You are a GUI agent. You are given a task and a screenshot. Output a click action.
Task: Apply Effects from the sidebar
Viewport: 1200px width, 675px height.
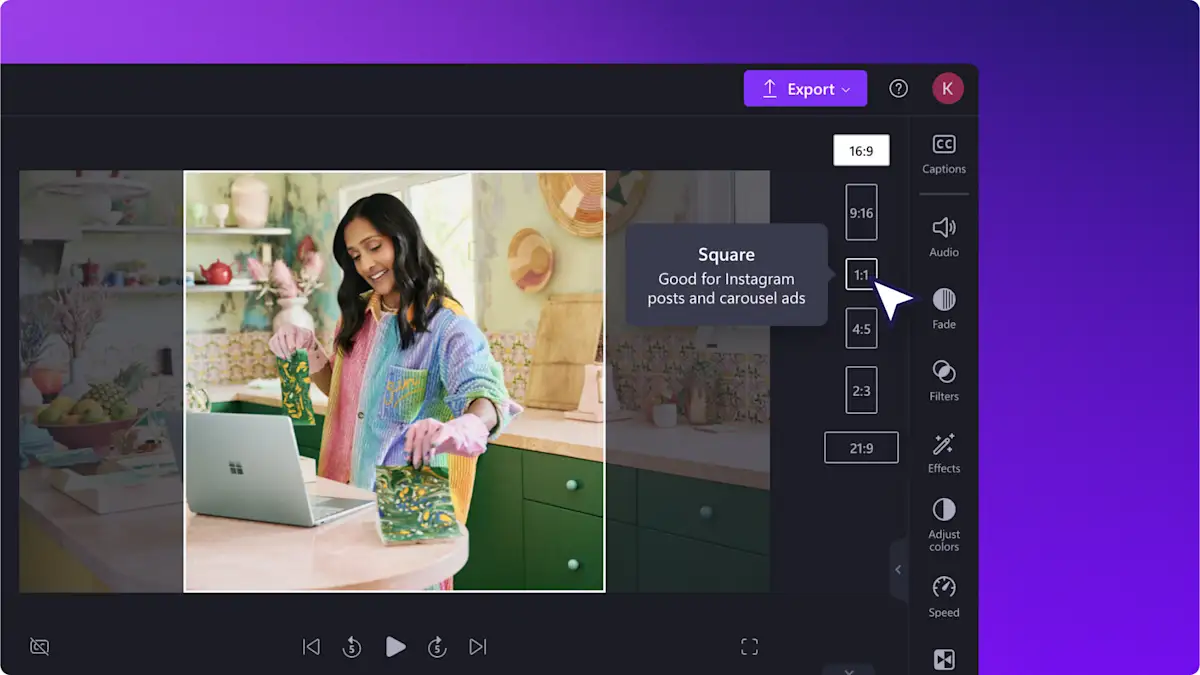point(943,452)
